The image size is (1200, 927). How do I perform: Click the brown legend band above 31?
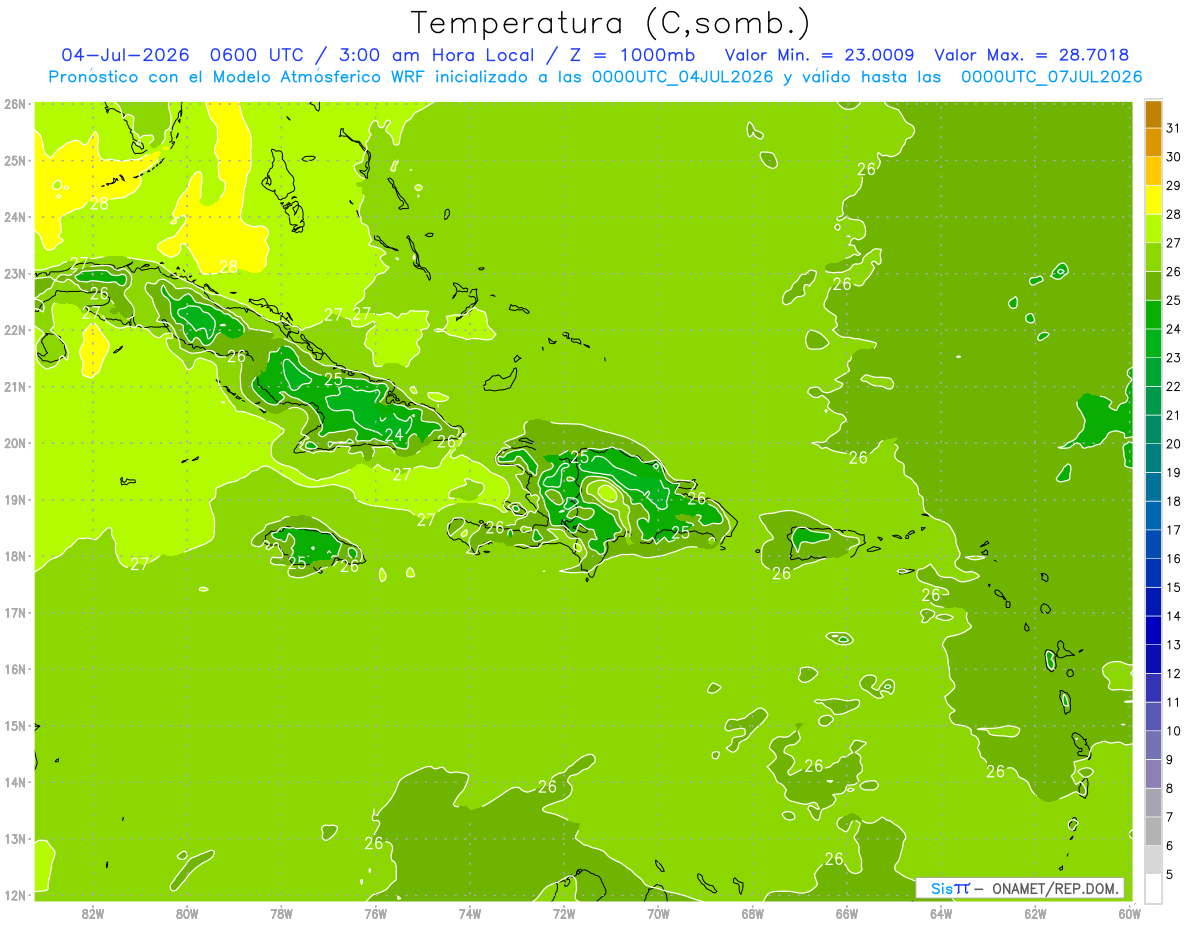pyautogui.click(x=1153, y=114)
